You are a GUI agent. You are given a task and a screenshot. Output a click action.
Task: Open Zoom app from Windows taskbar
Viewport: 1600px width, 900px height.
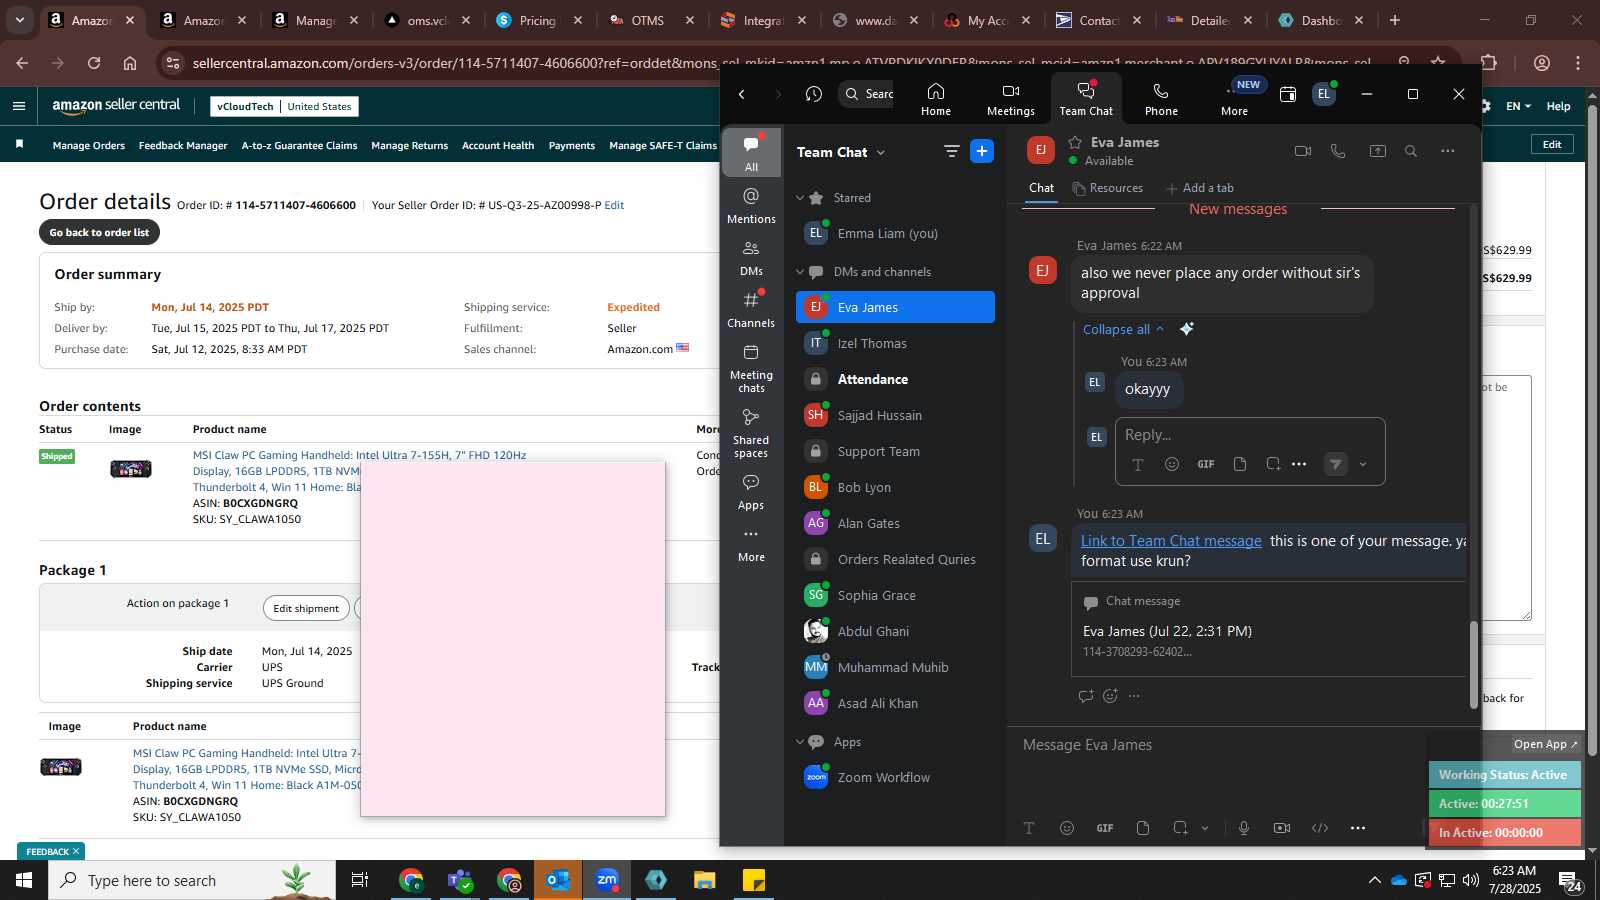click(607, 880)
